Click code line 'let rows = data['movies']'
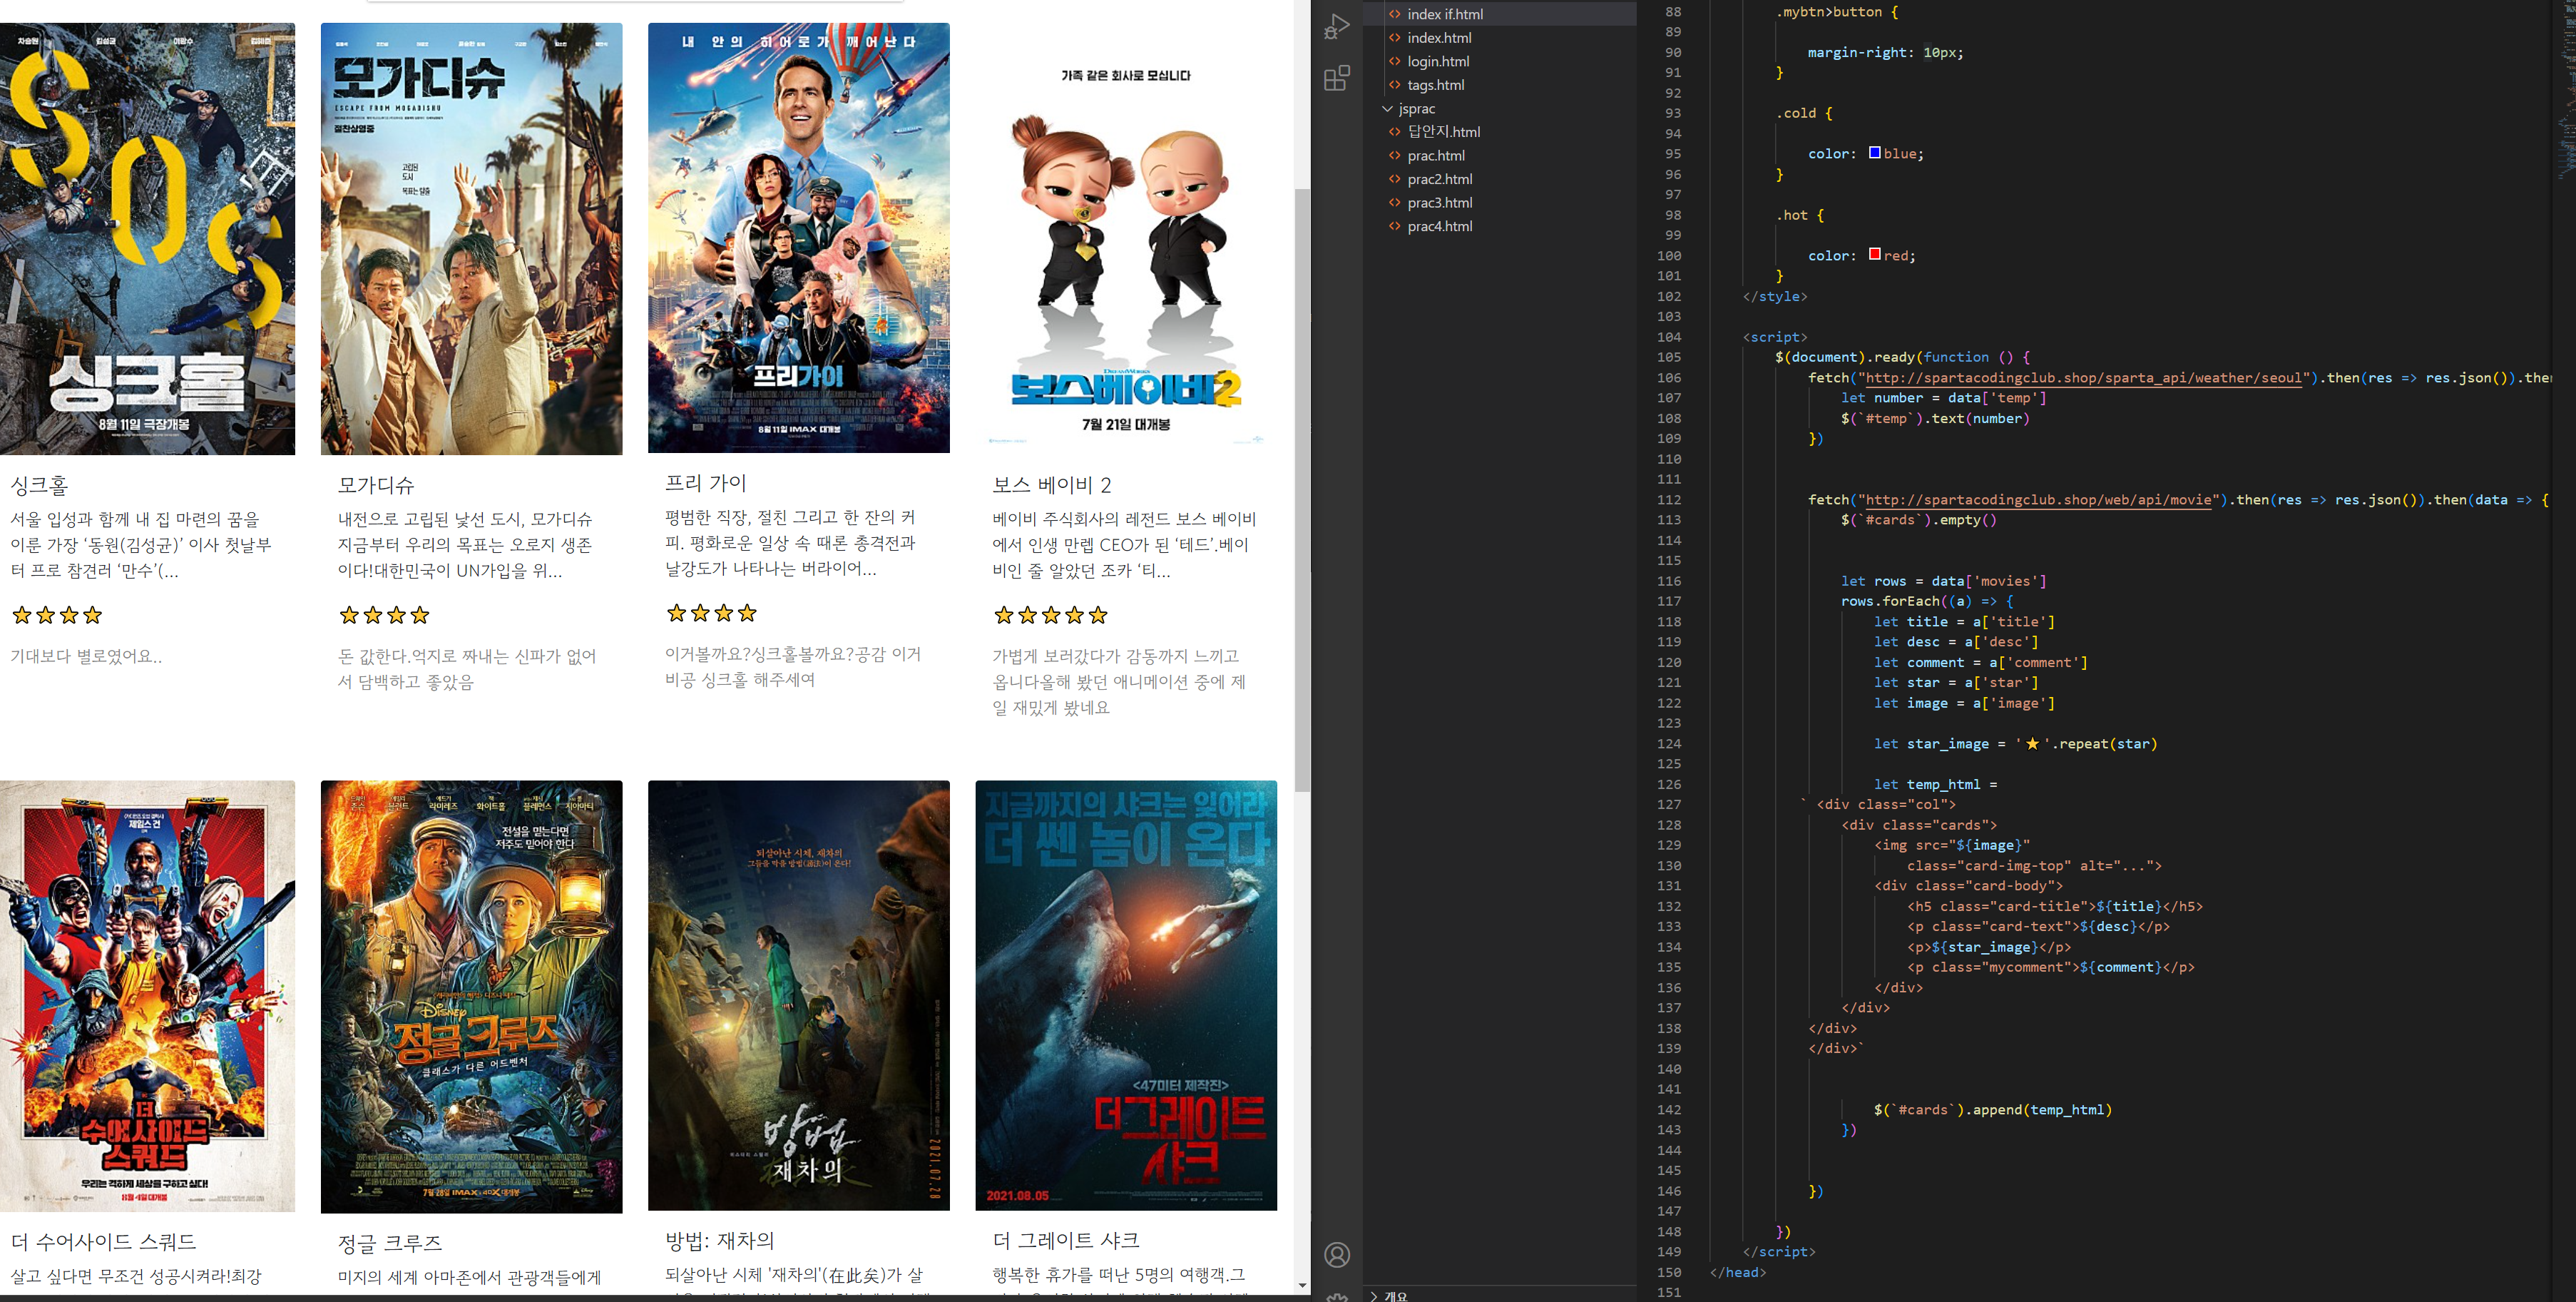 tap(1944, 581)
